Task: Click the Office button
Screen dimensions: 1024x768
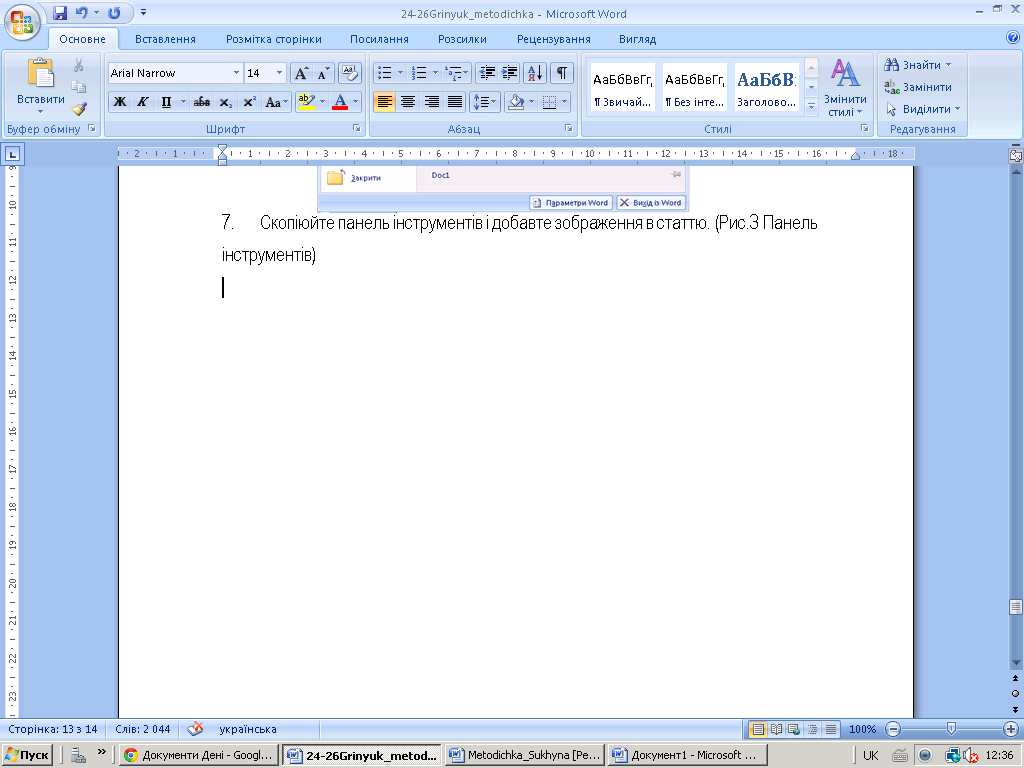Action: 22,22
